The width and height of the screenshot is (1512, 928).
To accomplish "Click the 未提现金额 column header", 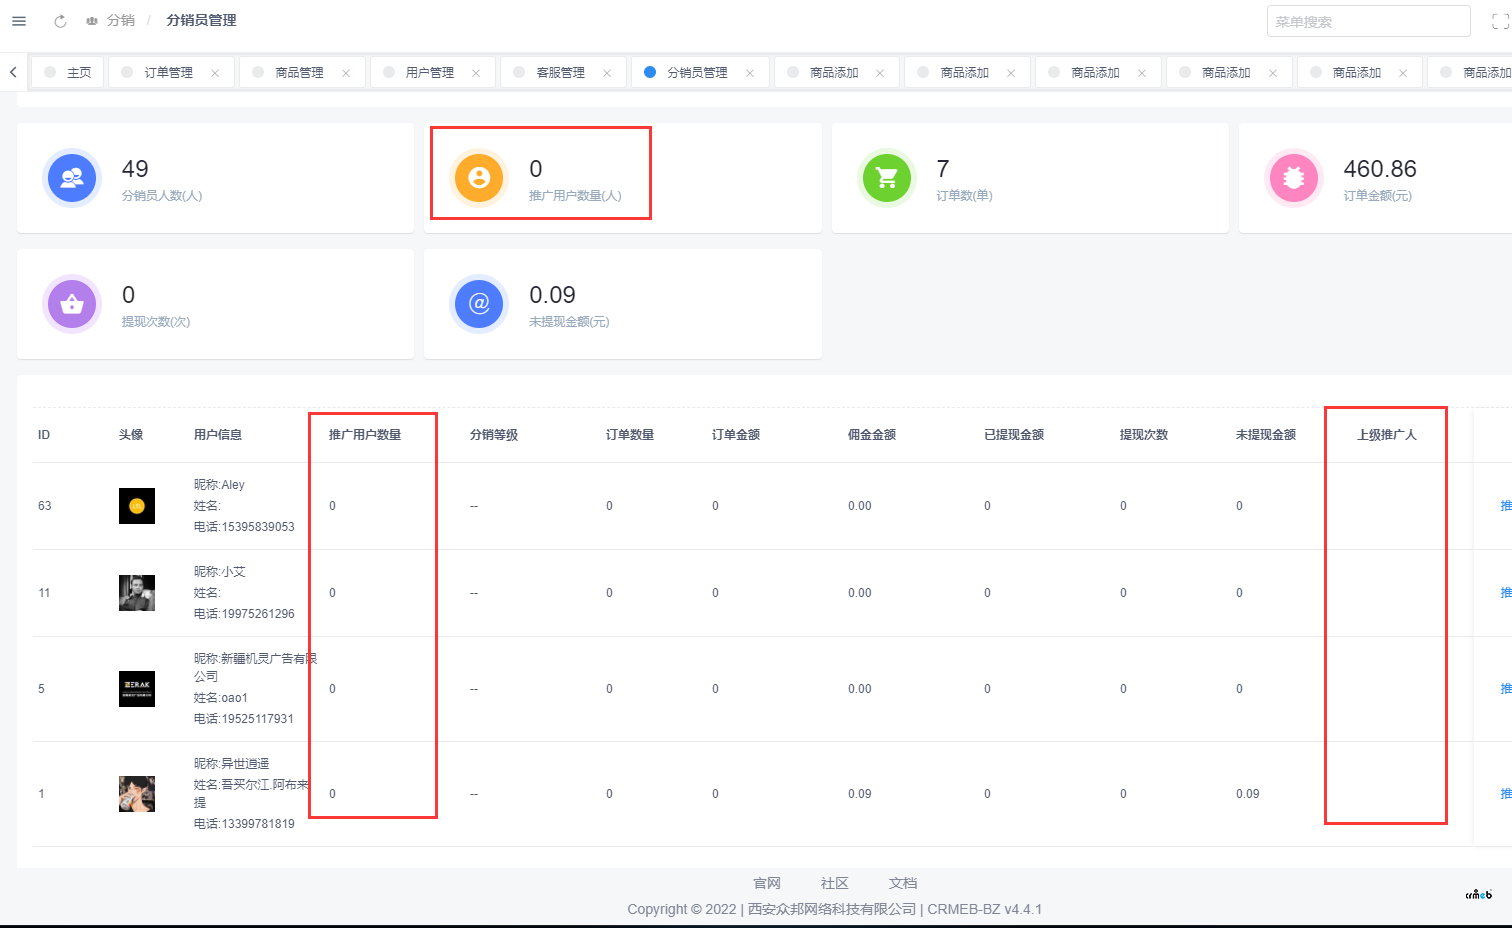I will point(1266,435).
